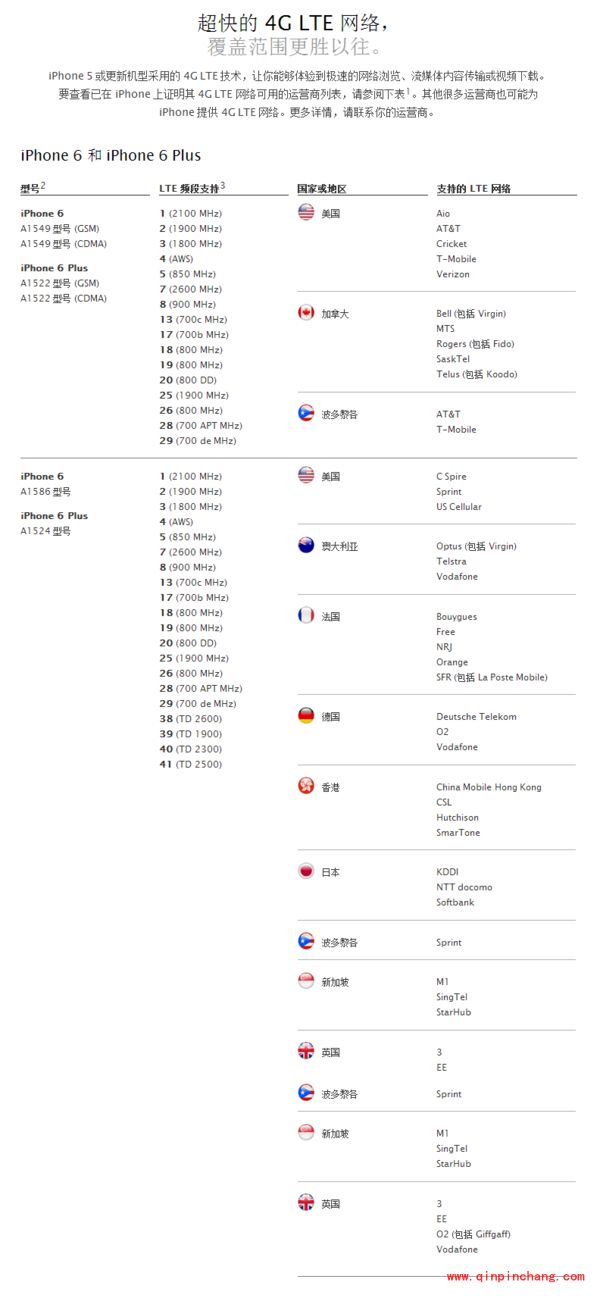600x1298 pixels.
Task: Open footnote 1 in the intro paragraph
Action: 408,90
